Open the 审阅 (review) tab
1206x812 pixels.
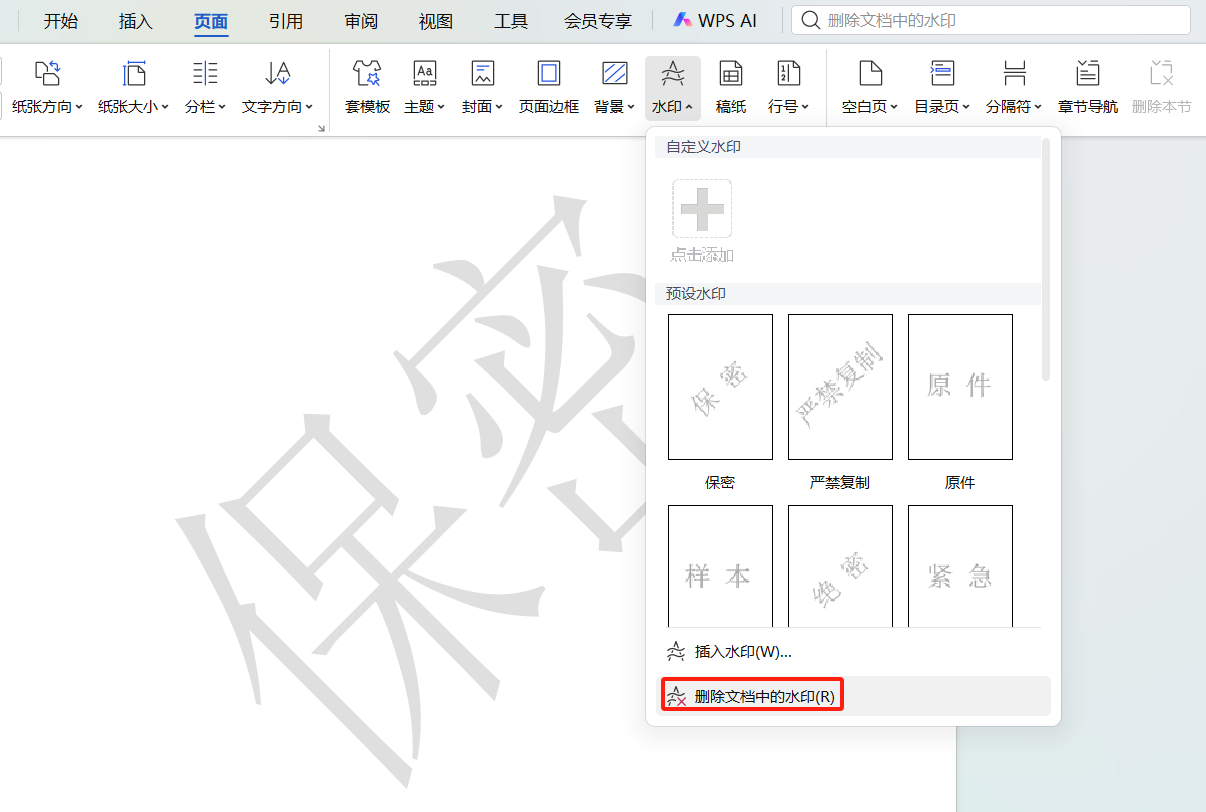[x=360, y=20]
